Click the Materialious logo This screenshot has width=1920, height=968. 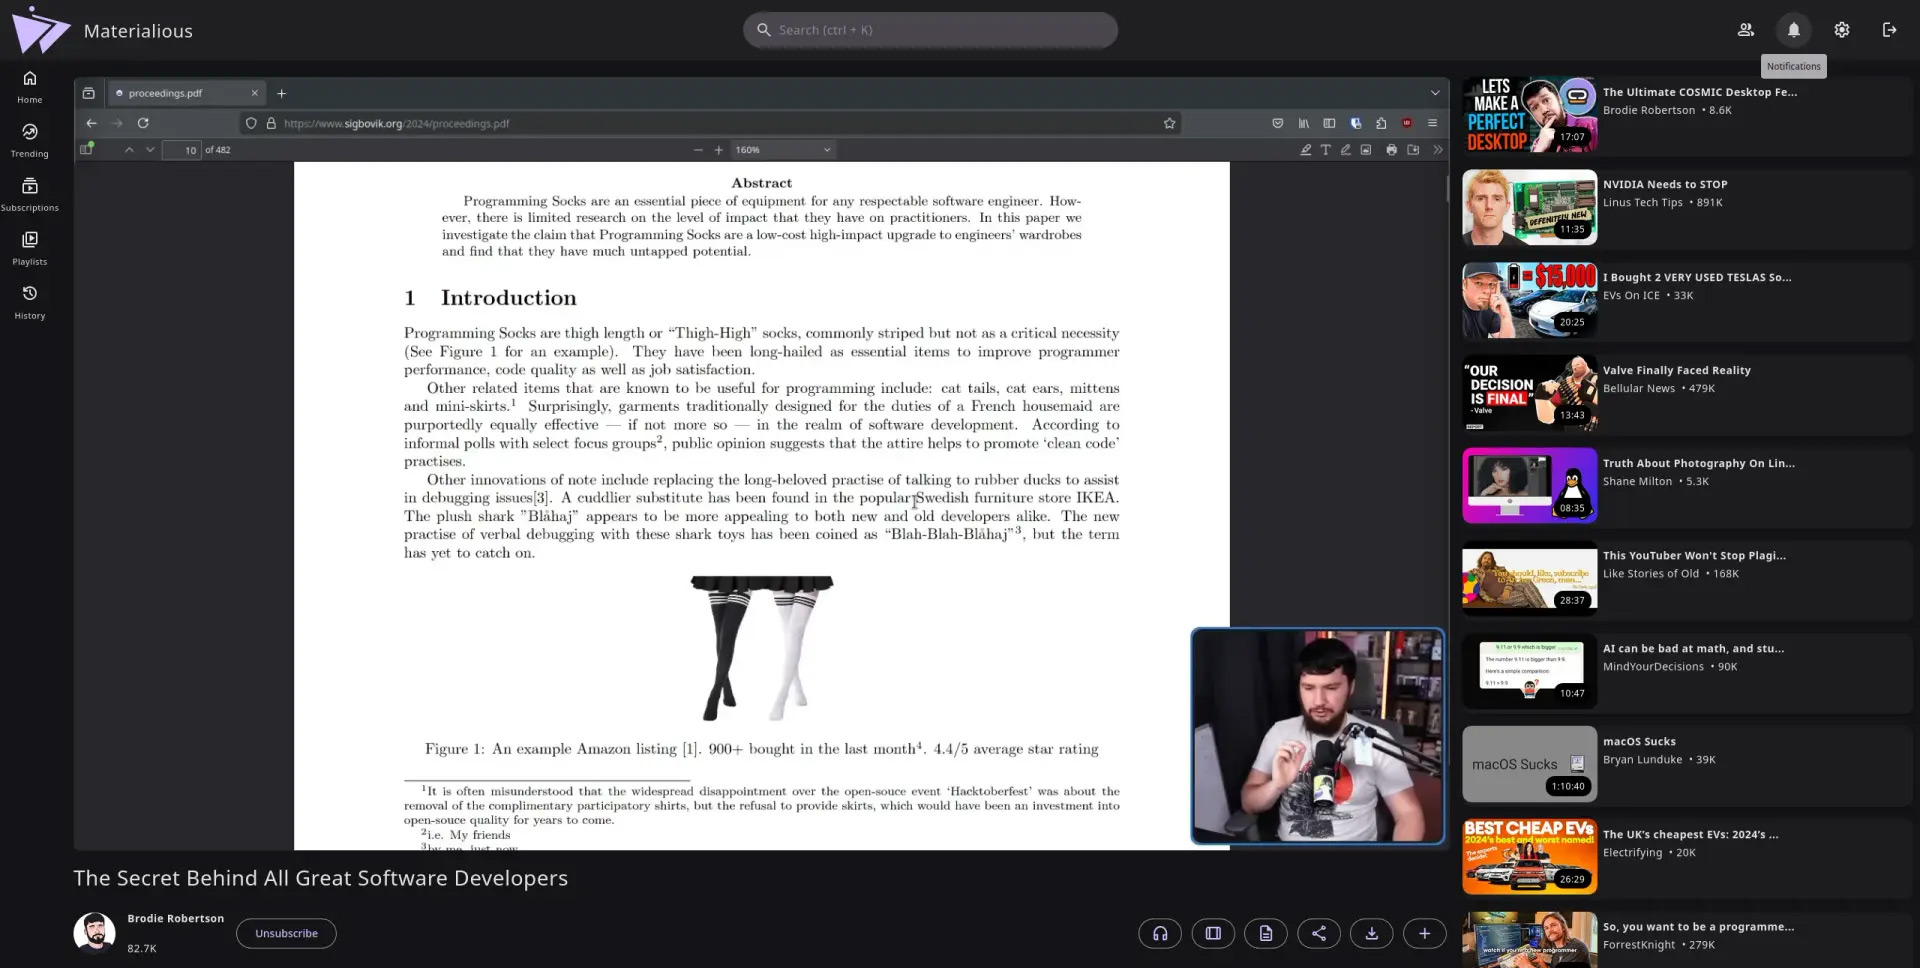pos(41,30)
